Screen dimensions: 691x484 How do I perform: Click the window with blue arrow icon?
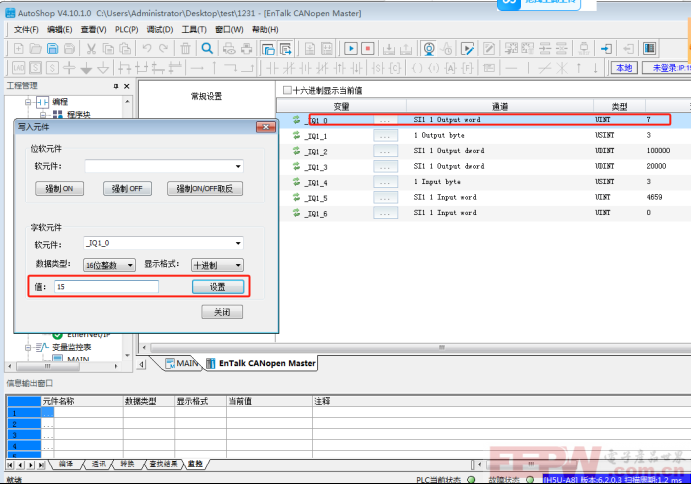click(286, 48)
